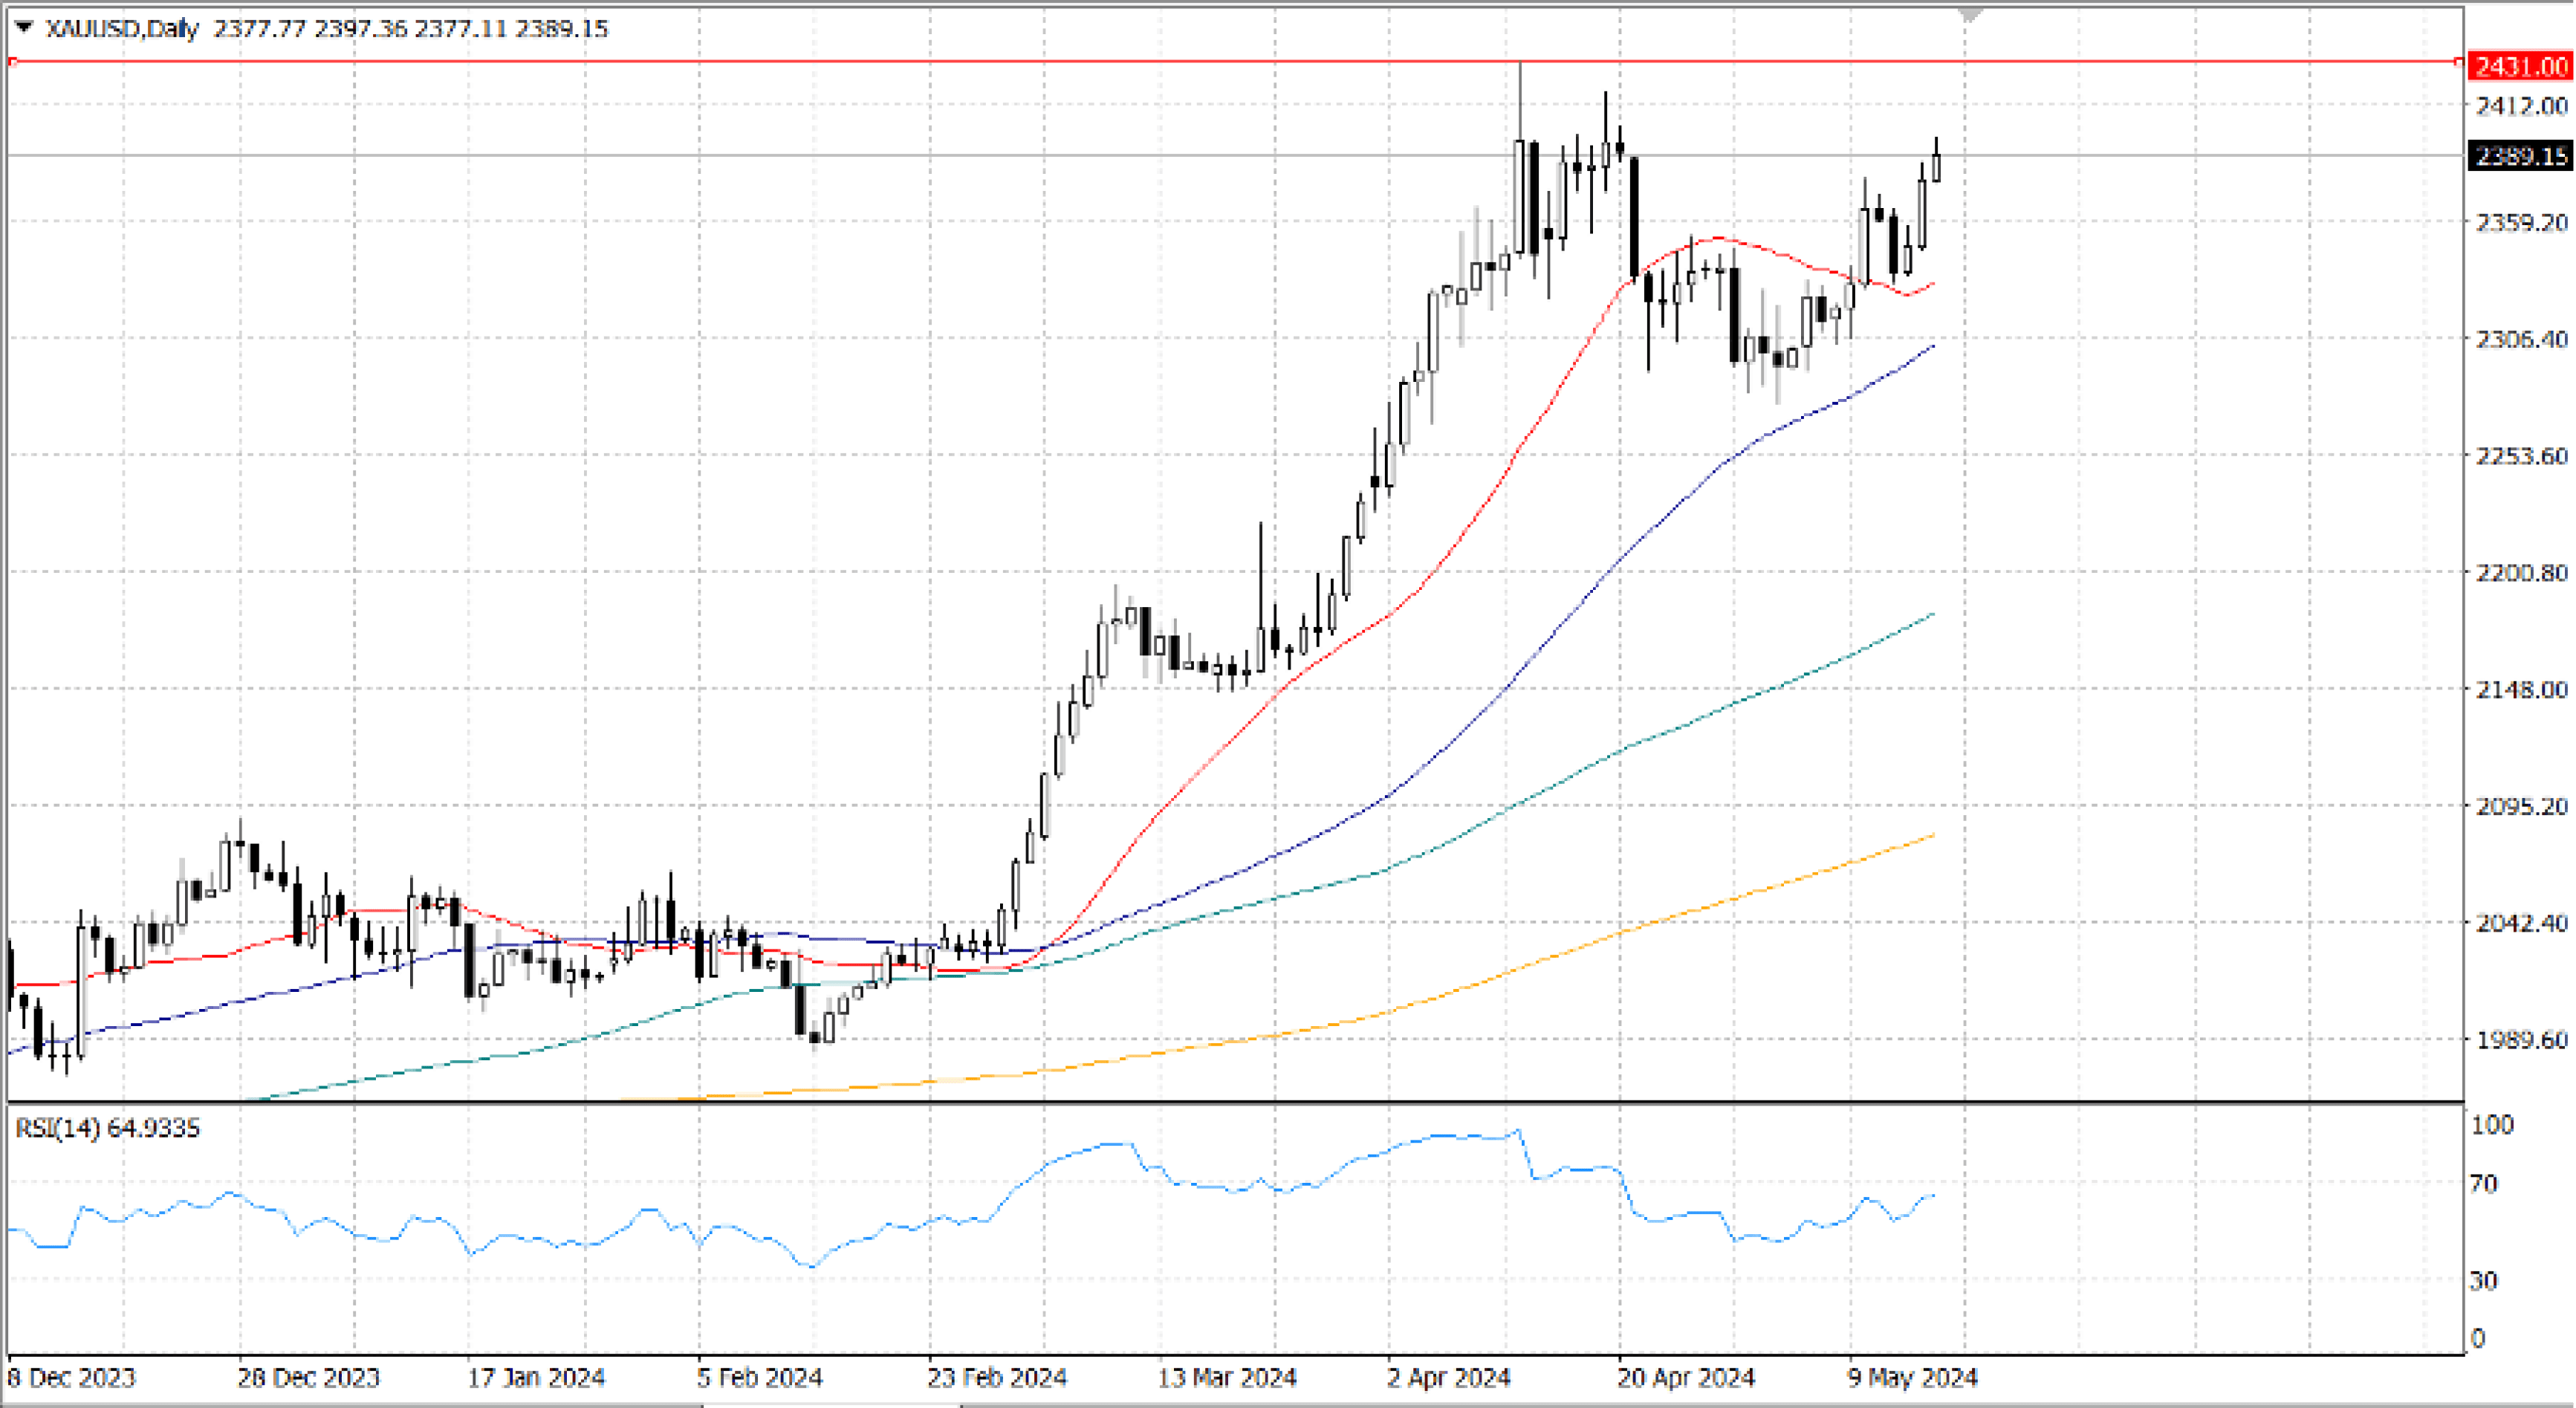Click the RSI 70 level on scale
2576x1408 pixels.
point(2484,1184)
